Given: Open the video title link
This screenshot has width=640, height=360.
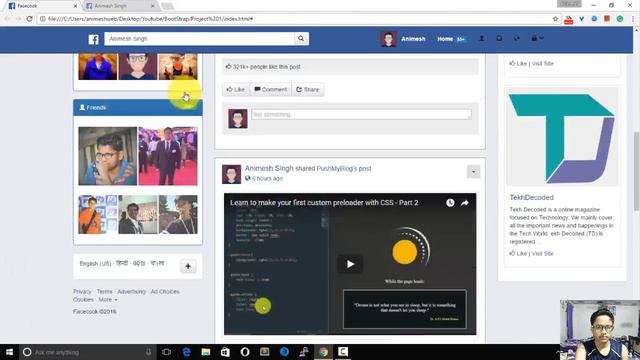Looking at the screenshot, I should click(x=324, y=203).
